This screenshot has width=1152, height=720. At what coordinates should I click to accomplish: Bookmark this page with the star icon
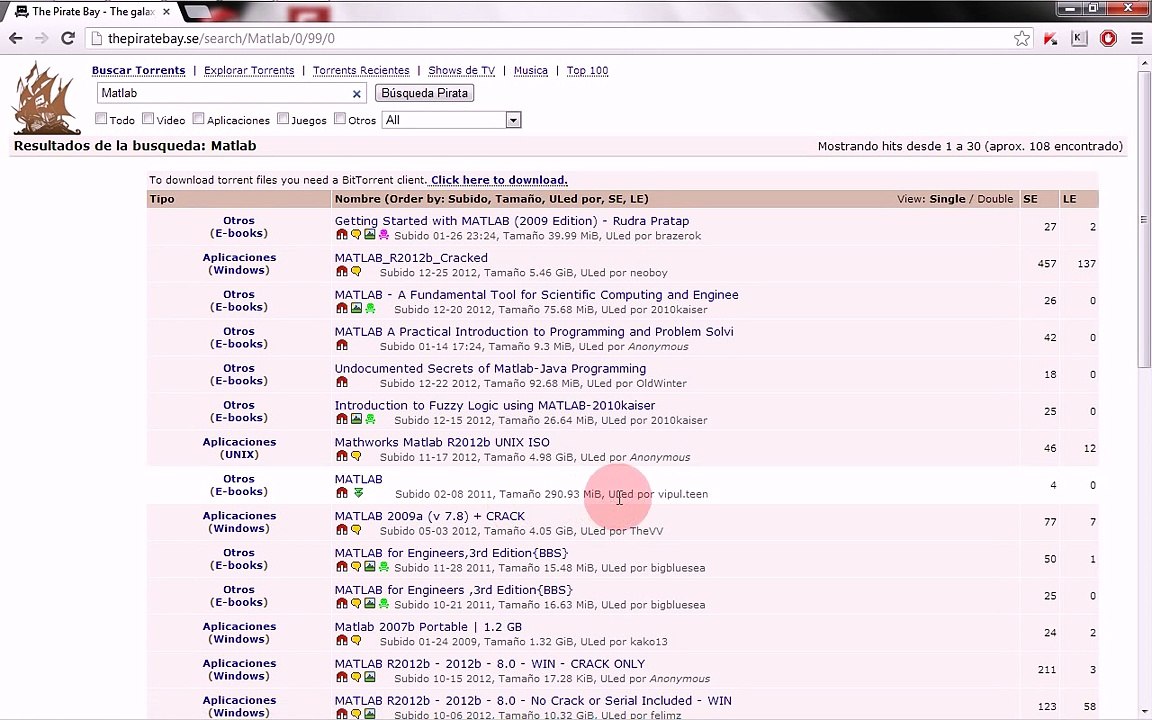point(1021,39)
